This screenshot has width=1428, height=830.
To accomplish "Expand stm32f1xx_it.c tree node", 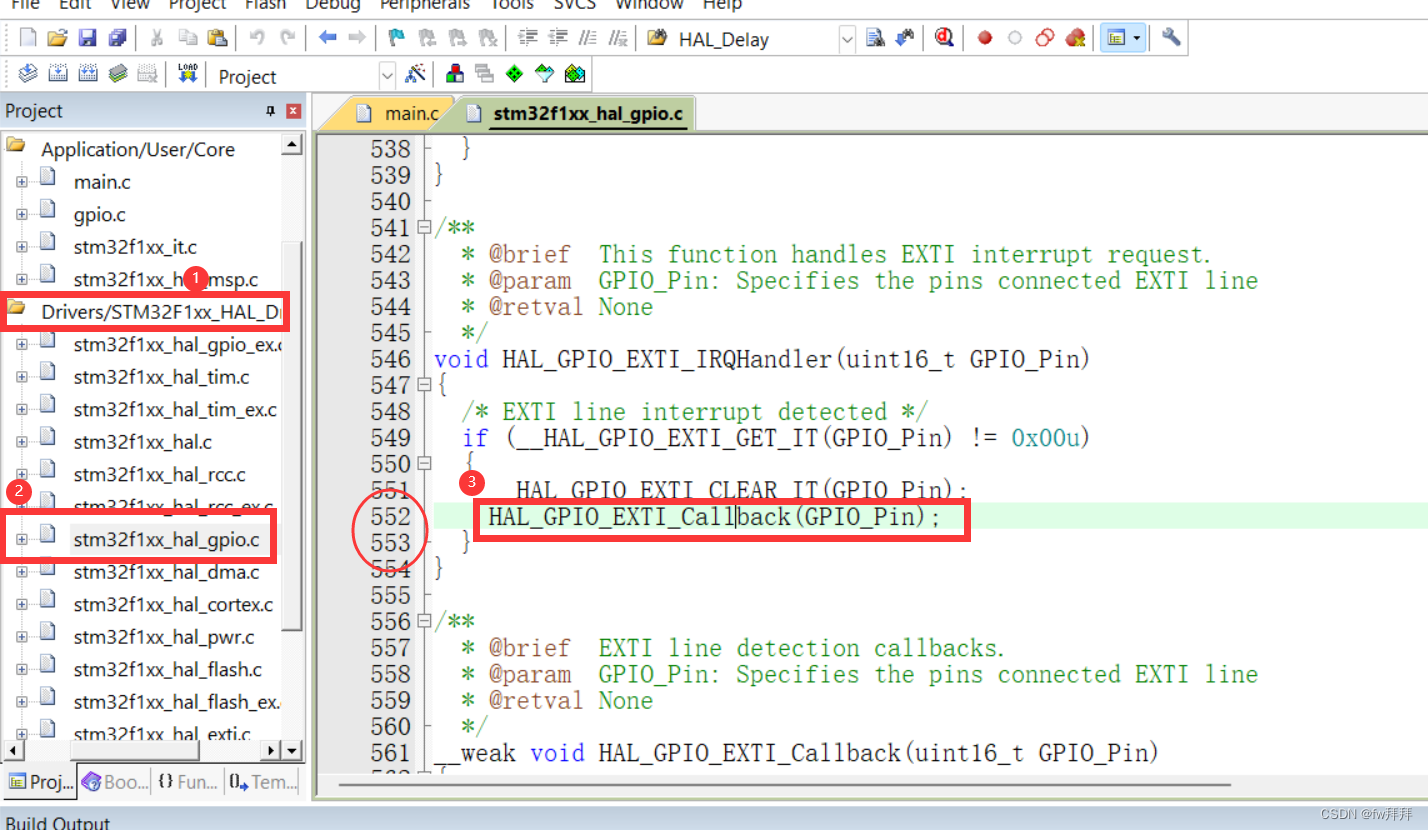I will click(x=21, y=247).
